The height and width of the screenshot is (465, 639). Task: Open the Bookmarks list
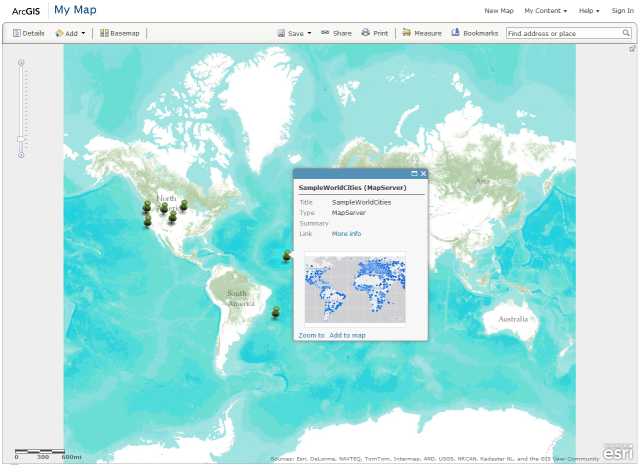pos(475,33)
